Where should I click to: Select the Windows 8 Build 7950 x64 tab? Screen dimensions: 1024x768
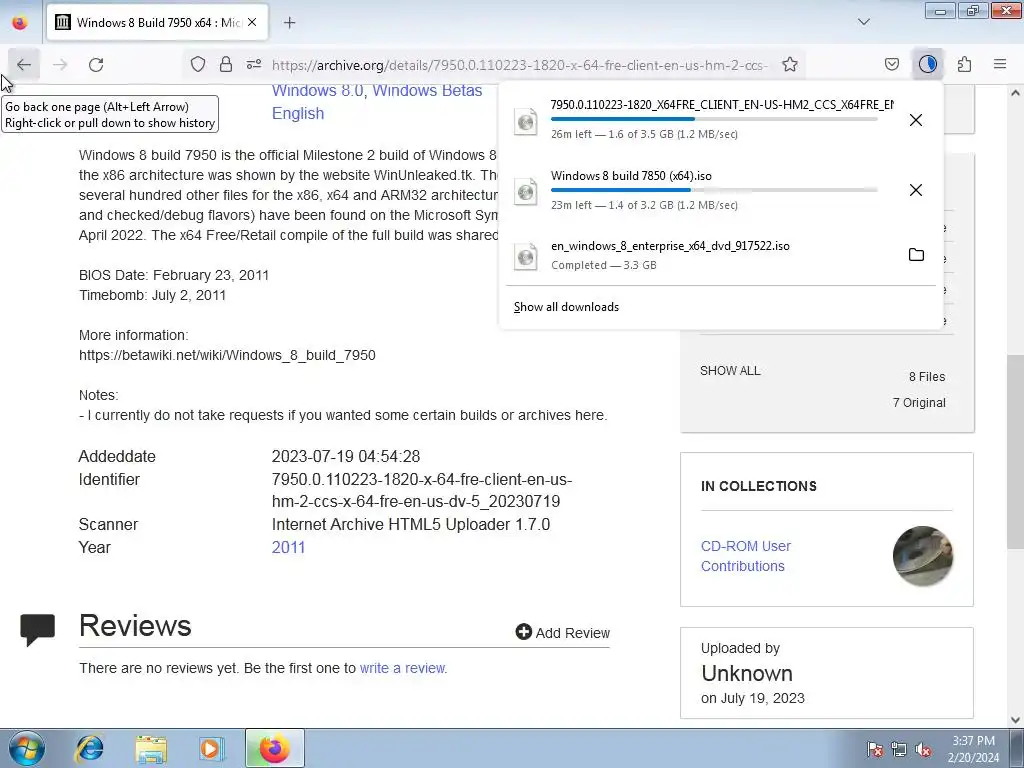[x=157, y=23]
